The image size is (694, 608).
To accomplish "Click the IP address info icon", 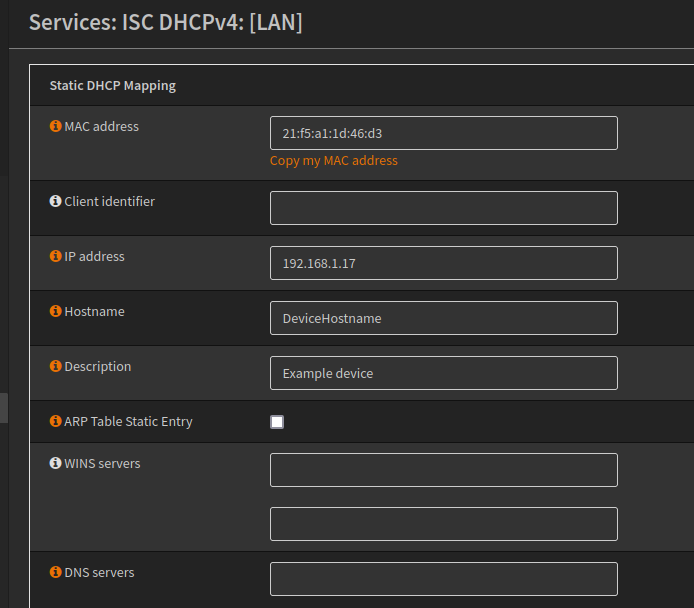I will (55, 256).
